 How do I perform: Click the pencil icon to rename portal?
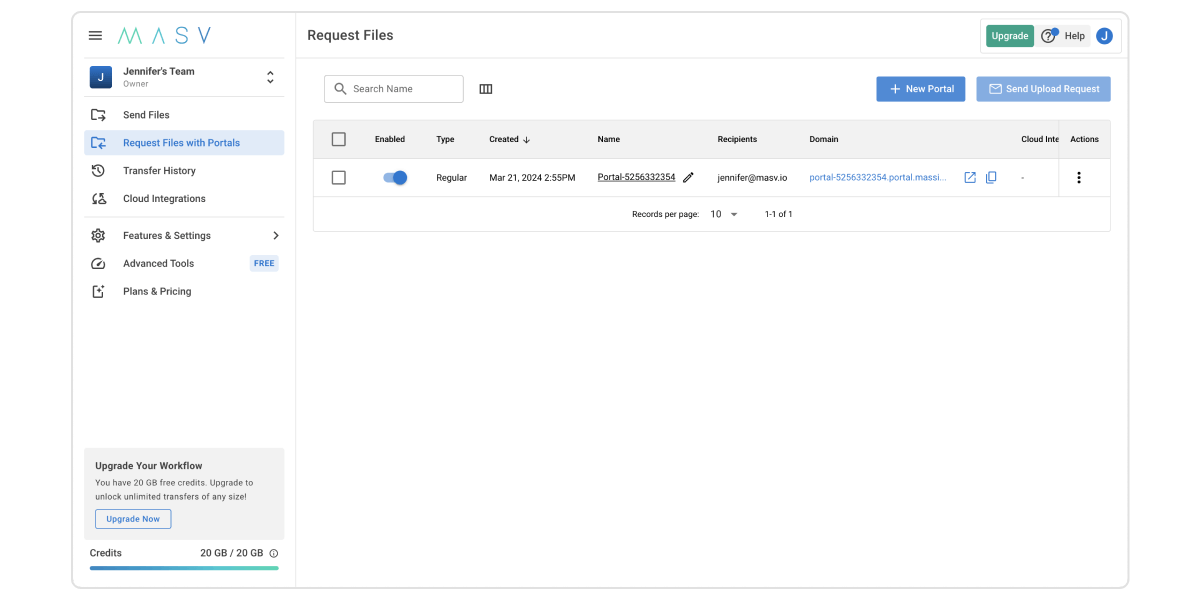[688, 178]
